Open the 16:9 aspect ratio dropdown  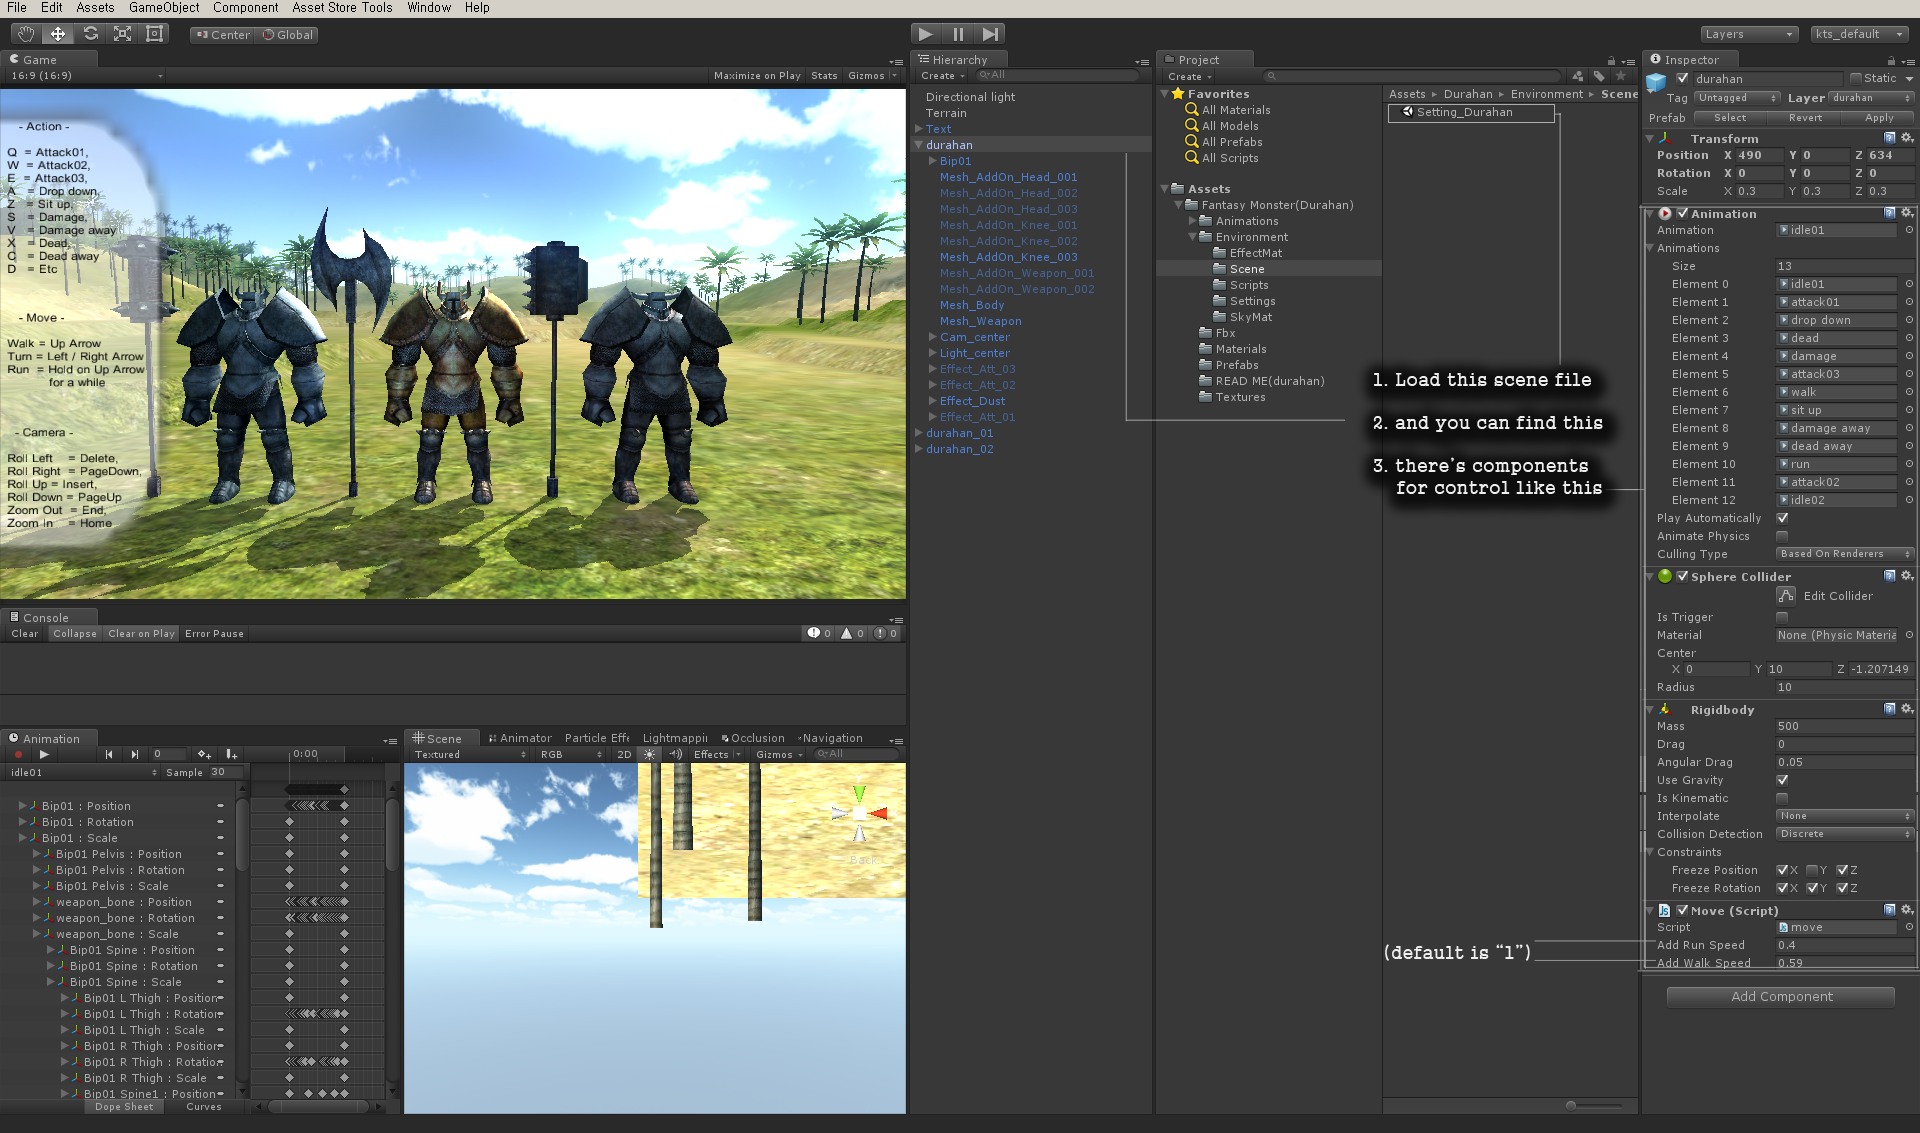click(x=86, y=76)
